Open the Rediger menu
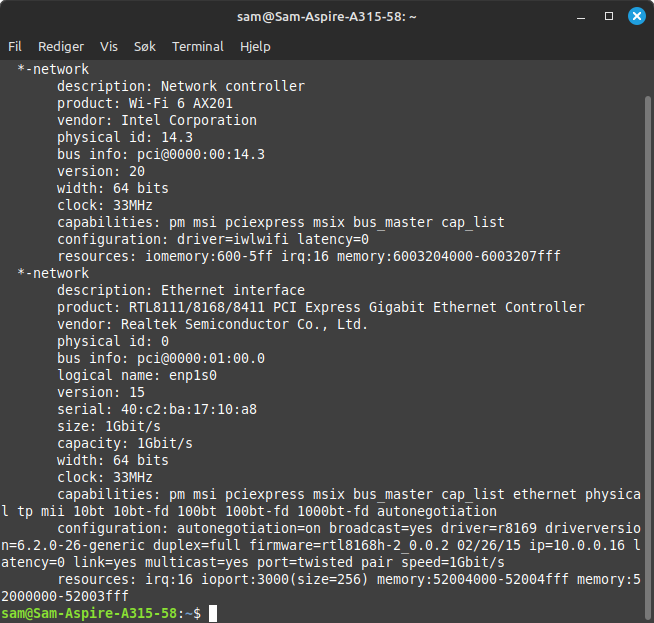Image resolution: width=654 pixels, height=623 pixels. point(61,46)
